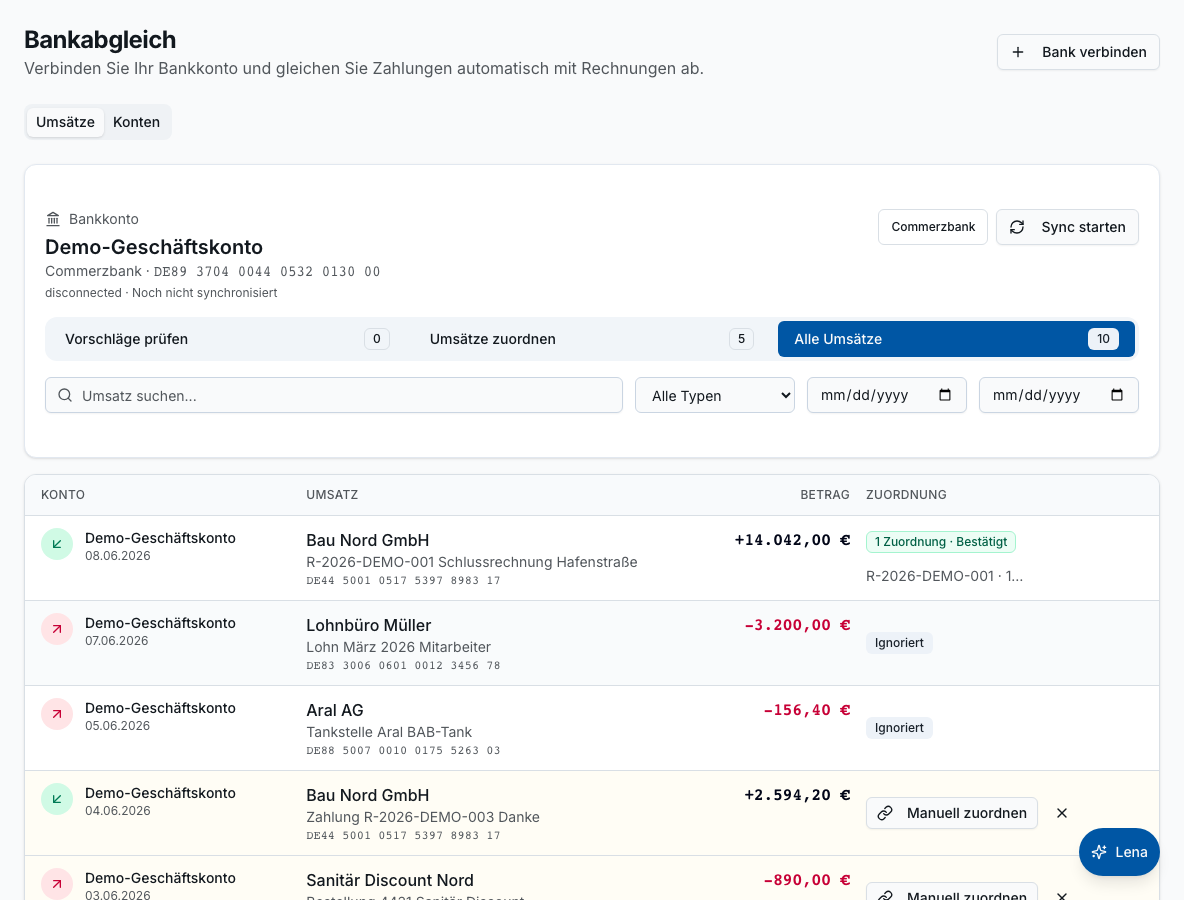Click Manuell zuordnen for Bau Nord 04.06.2026
1184x900 pixels.
tap(951, 813)
